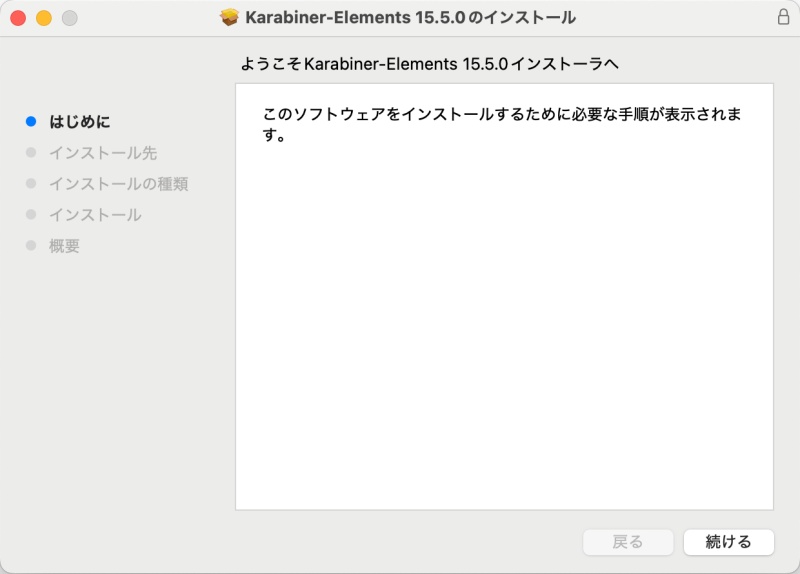Viewport: 800px width, 574px height.
Task: Click the package box icon in title bar
Action: [x=229, y=18]
